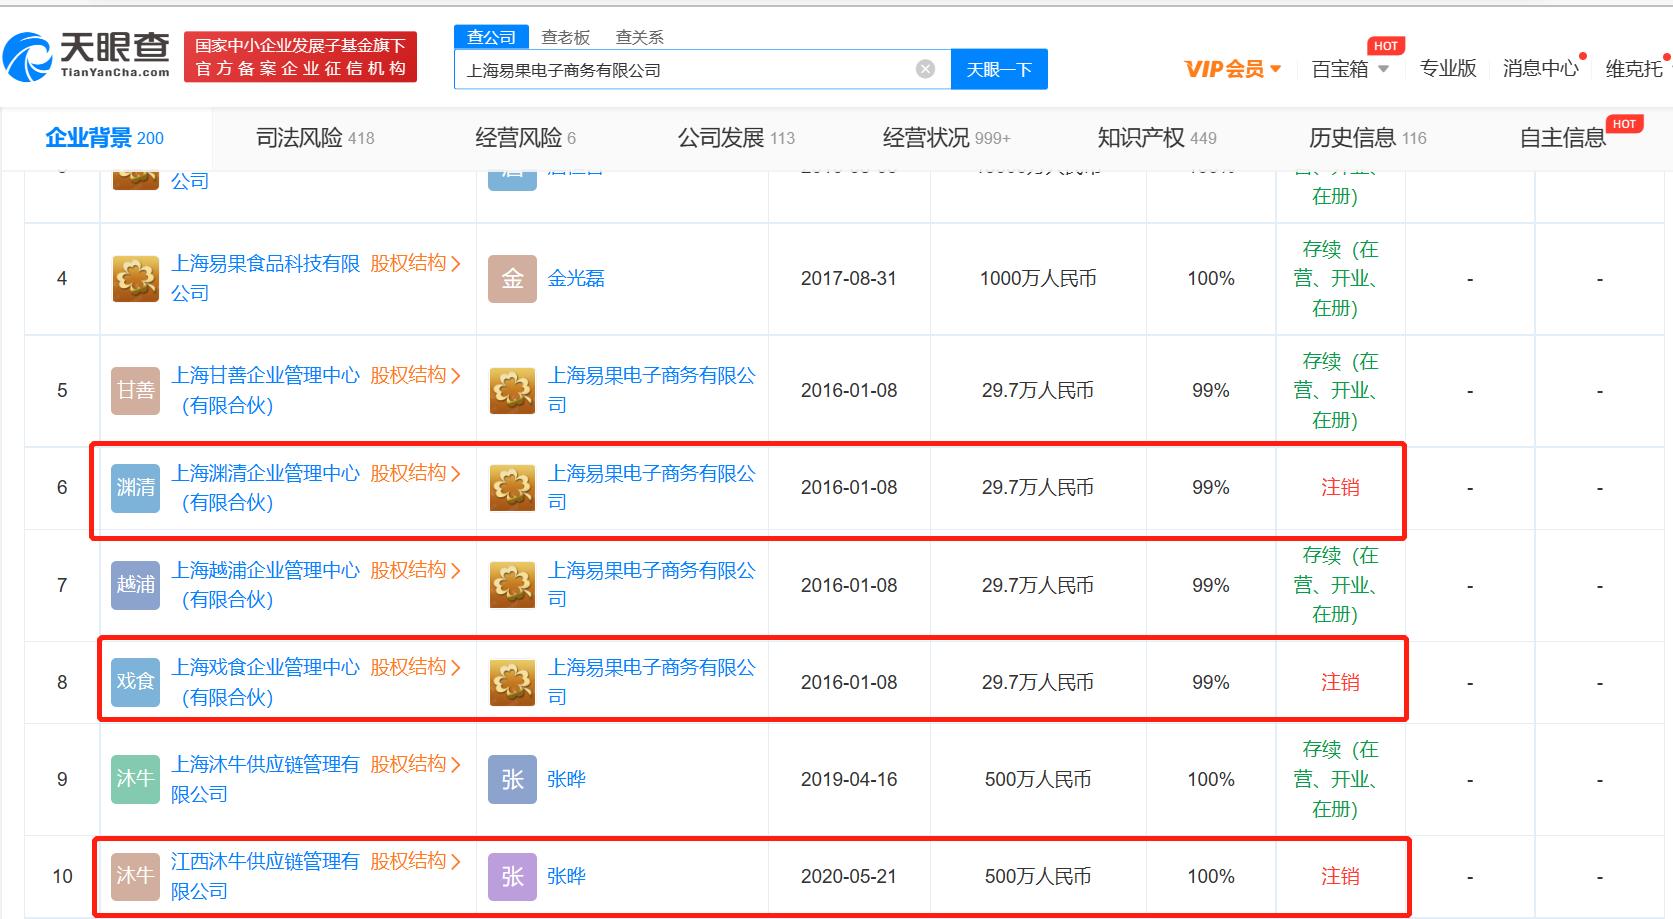Click the 注销 status of 上海渊清
The height and width of the screenshot is (919, 1673).
(x=1340, y=487)
